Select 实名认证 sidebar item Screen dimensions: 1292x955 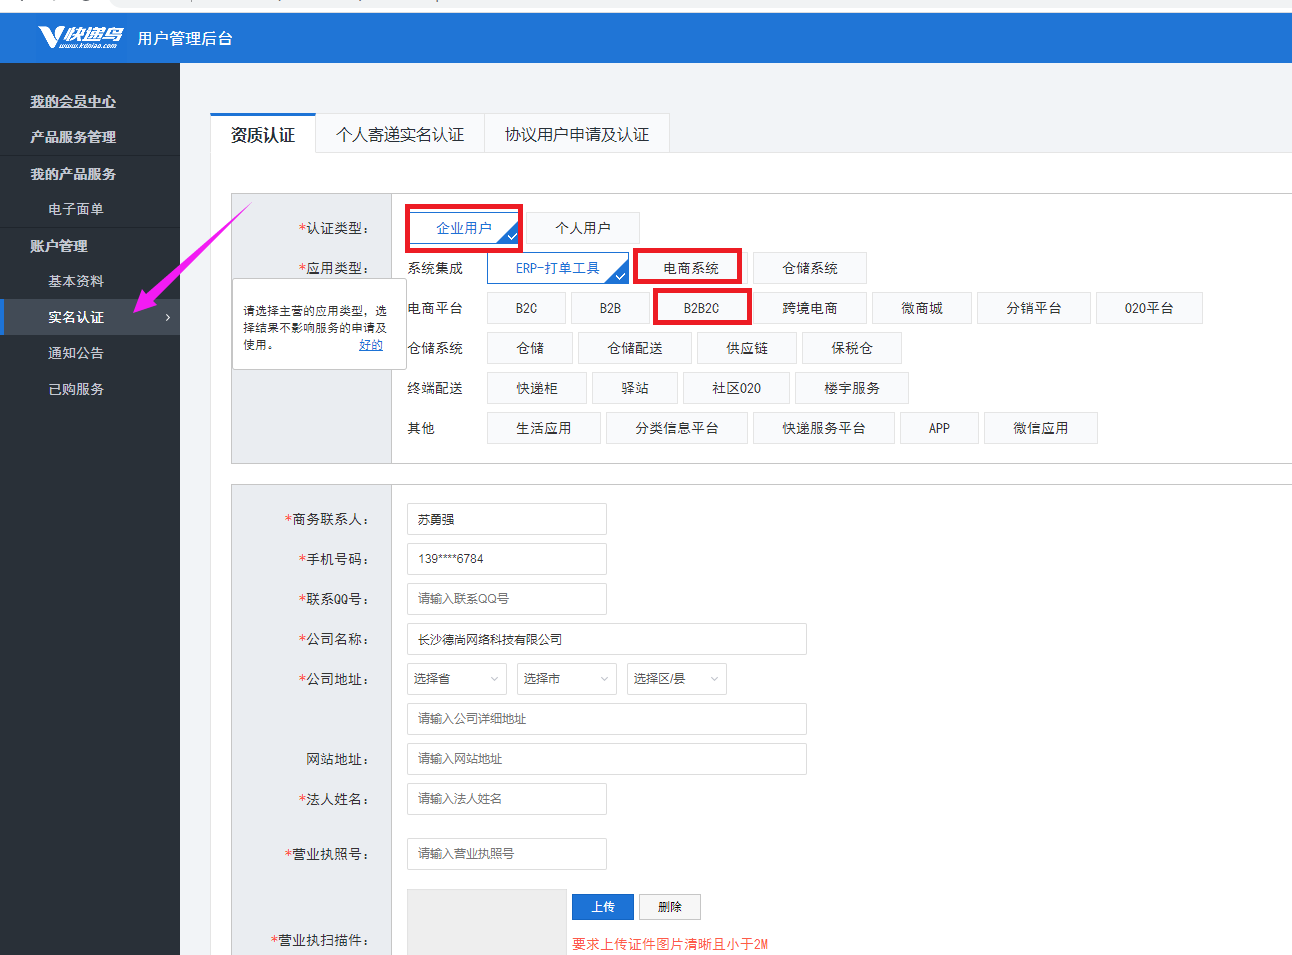(x=90, y=317)
